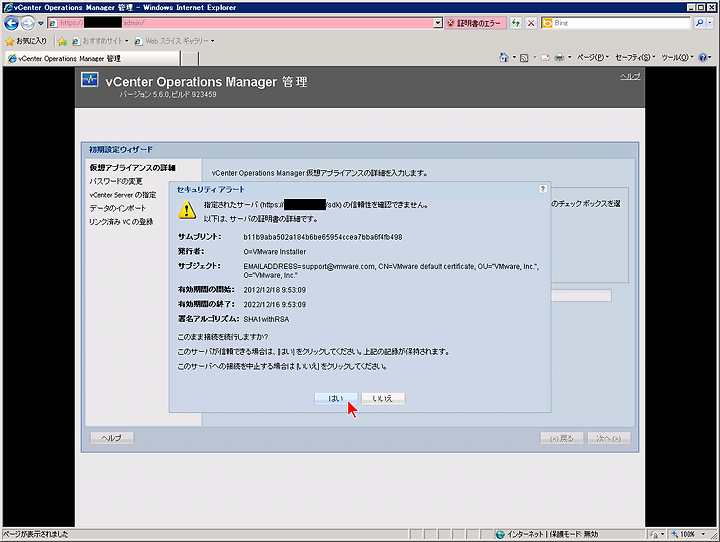Screen dimensions: 720x542
Task: Open the おすすめサイト link
Action: coord(100,41)
